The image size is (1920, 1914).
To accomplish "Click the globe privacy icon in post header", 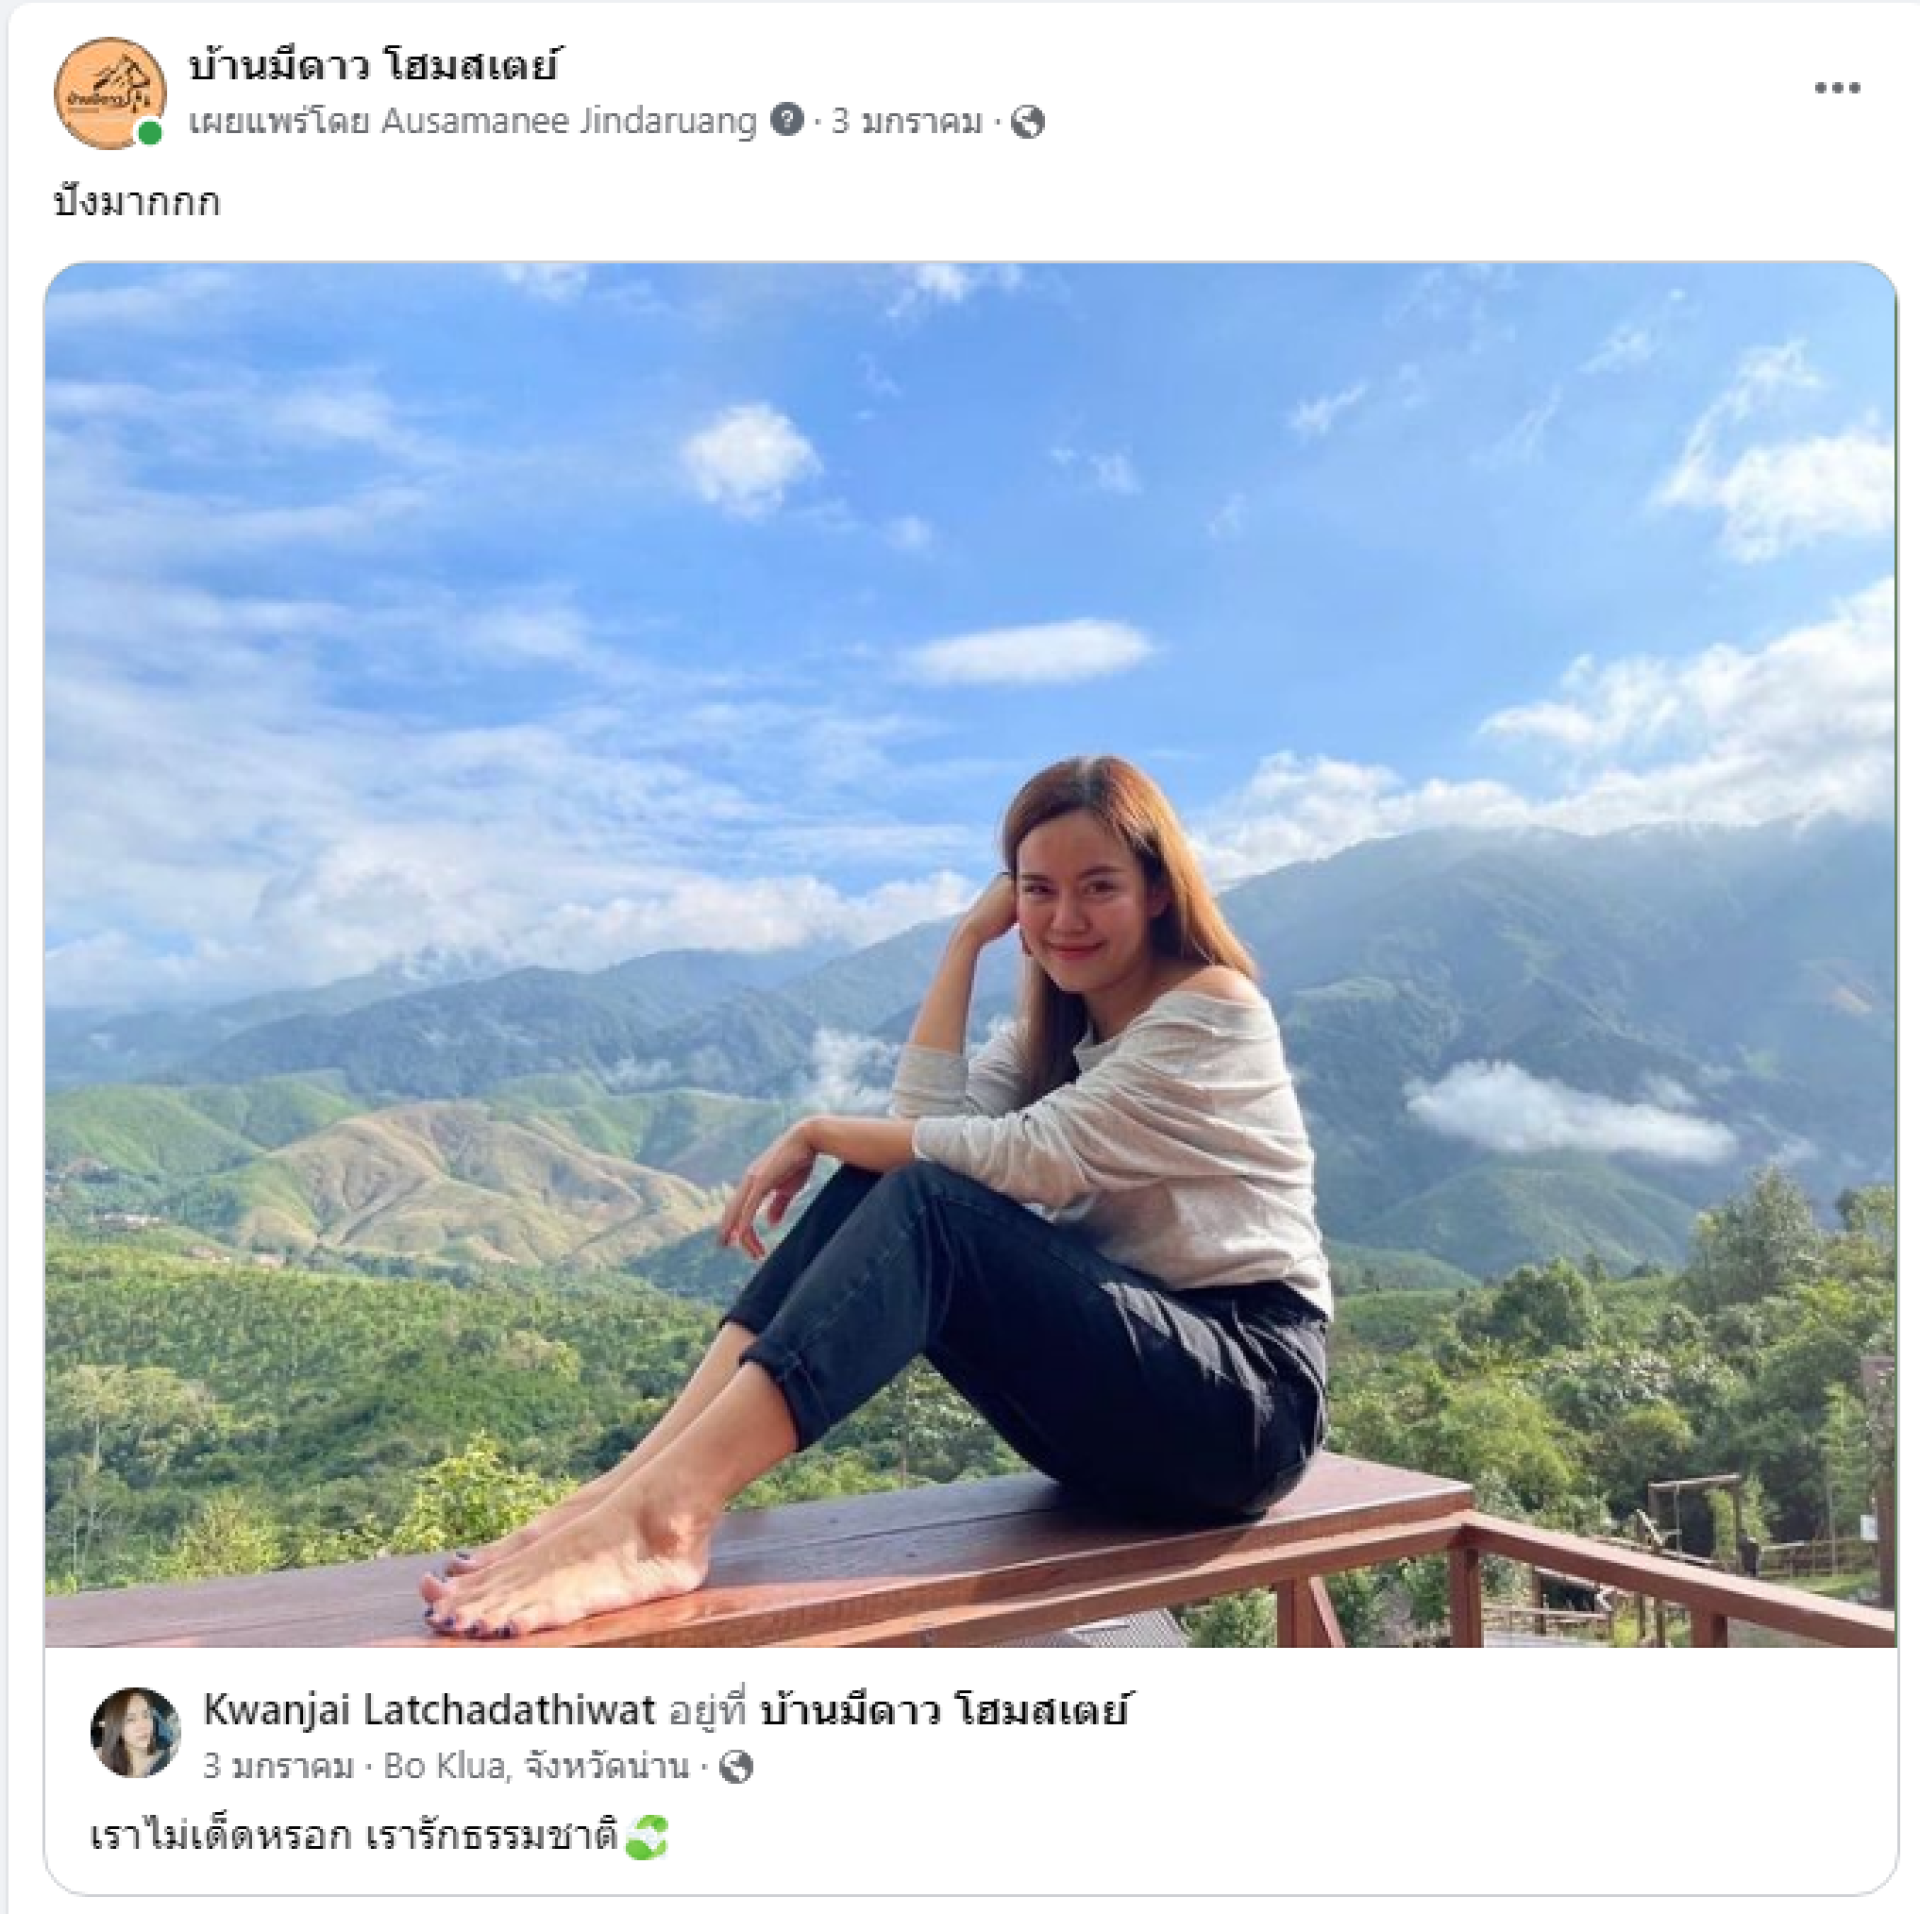I will pyautogui.click(x=1028, y=122).
